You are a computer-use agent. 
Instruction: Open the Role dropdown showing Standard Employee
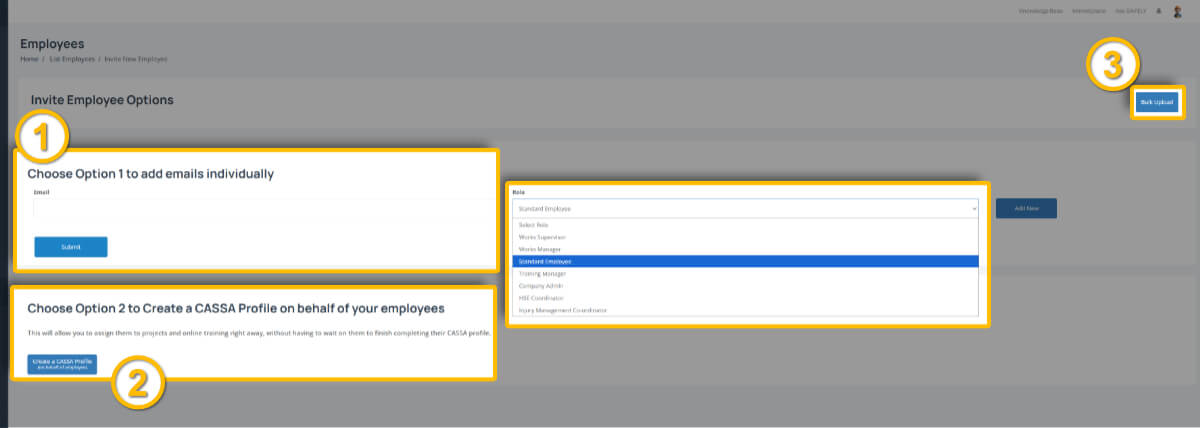[745, 208]
